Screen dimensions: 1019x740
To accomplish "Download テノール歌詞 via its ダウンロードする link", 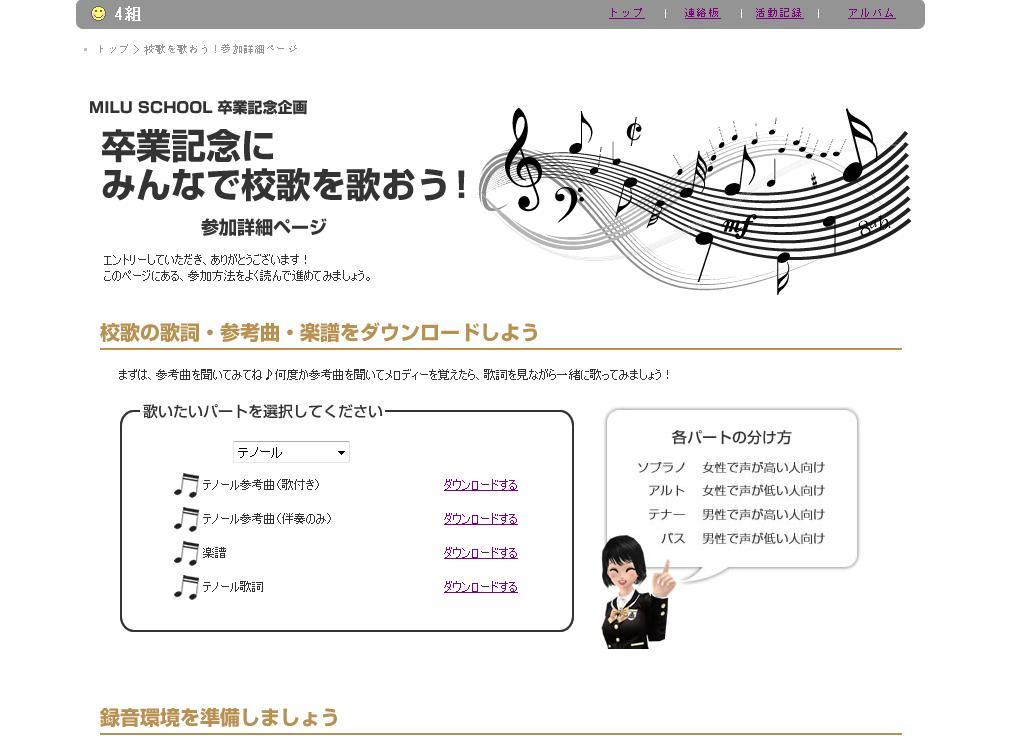I will click(x=480, y=587).
